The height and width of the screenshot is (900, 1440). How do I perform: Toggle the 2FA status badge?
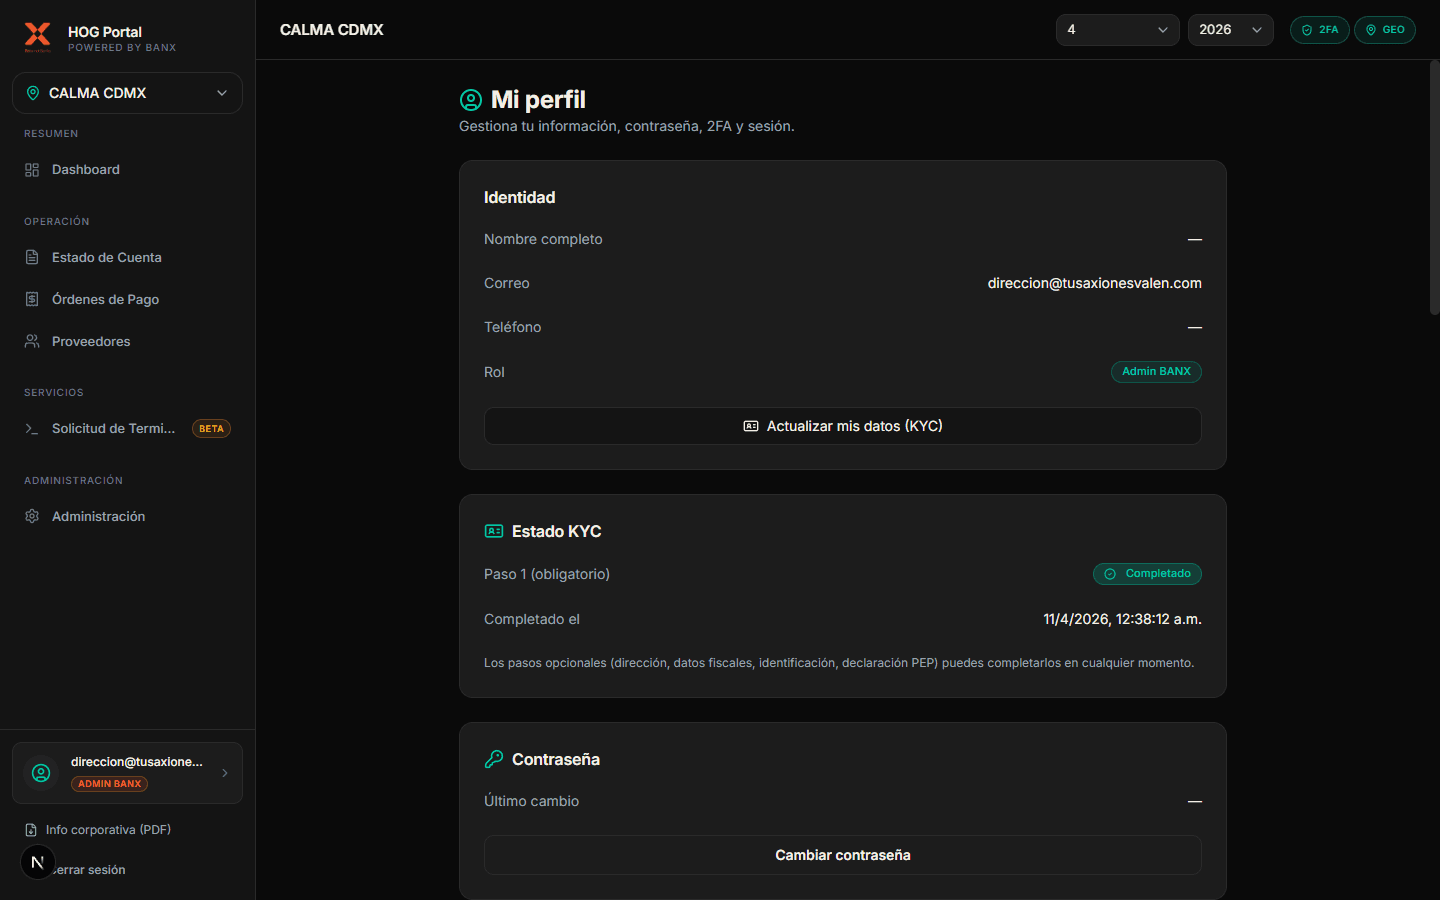pyautogui.click(x=1319, y=30)
